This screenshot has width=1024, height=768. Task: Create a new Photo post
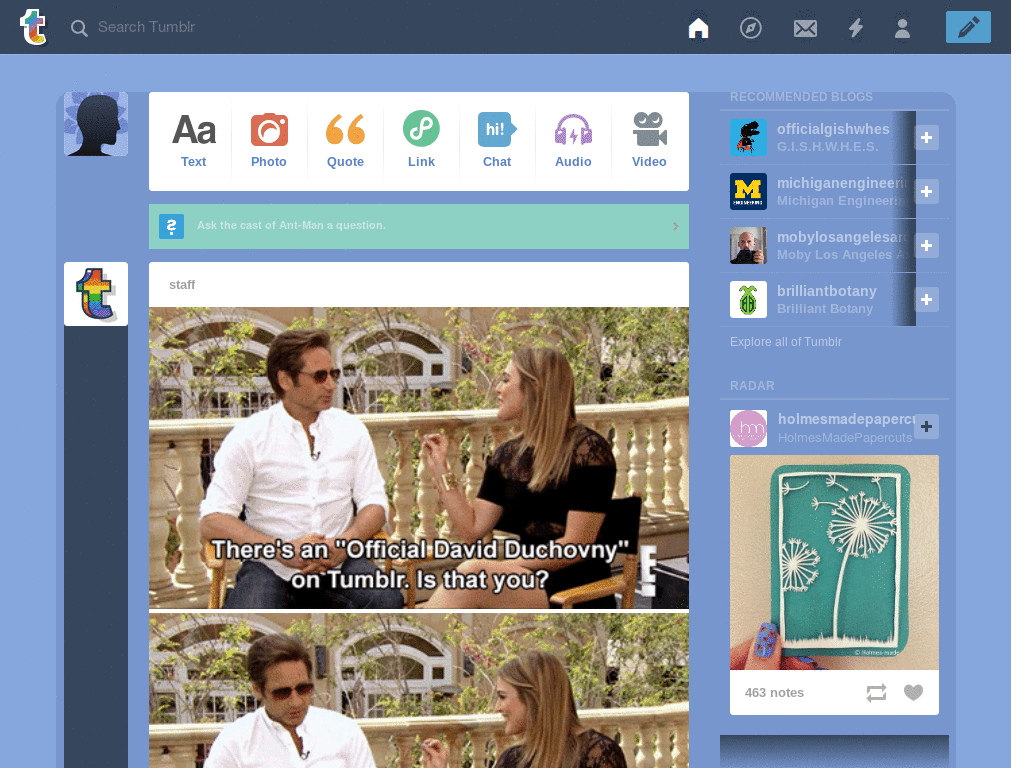[268, 140]
